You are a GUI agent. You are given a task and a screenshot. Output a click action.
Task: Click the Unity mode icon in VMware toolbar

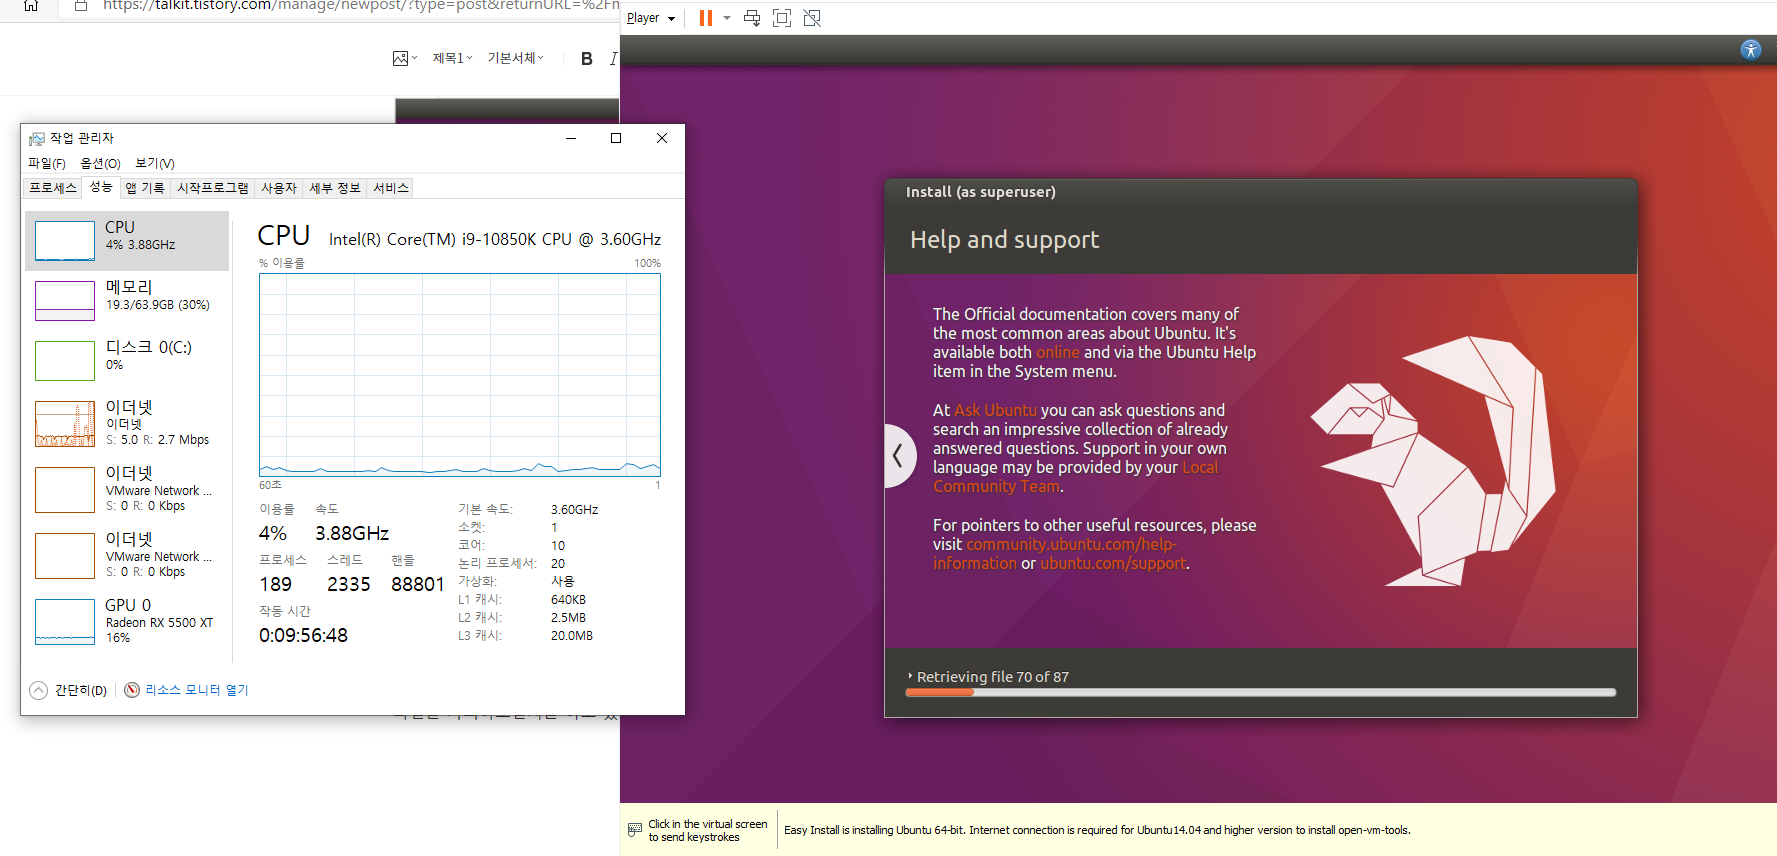(x=812, y=18)
